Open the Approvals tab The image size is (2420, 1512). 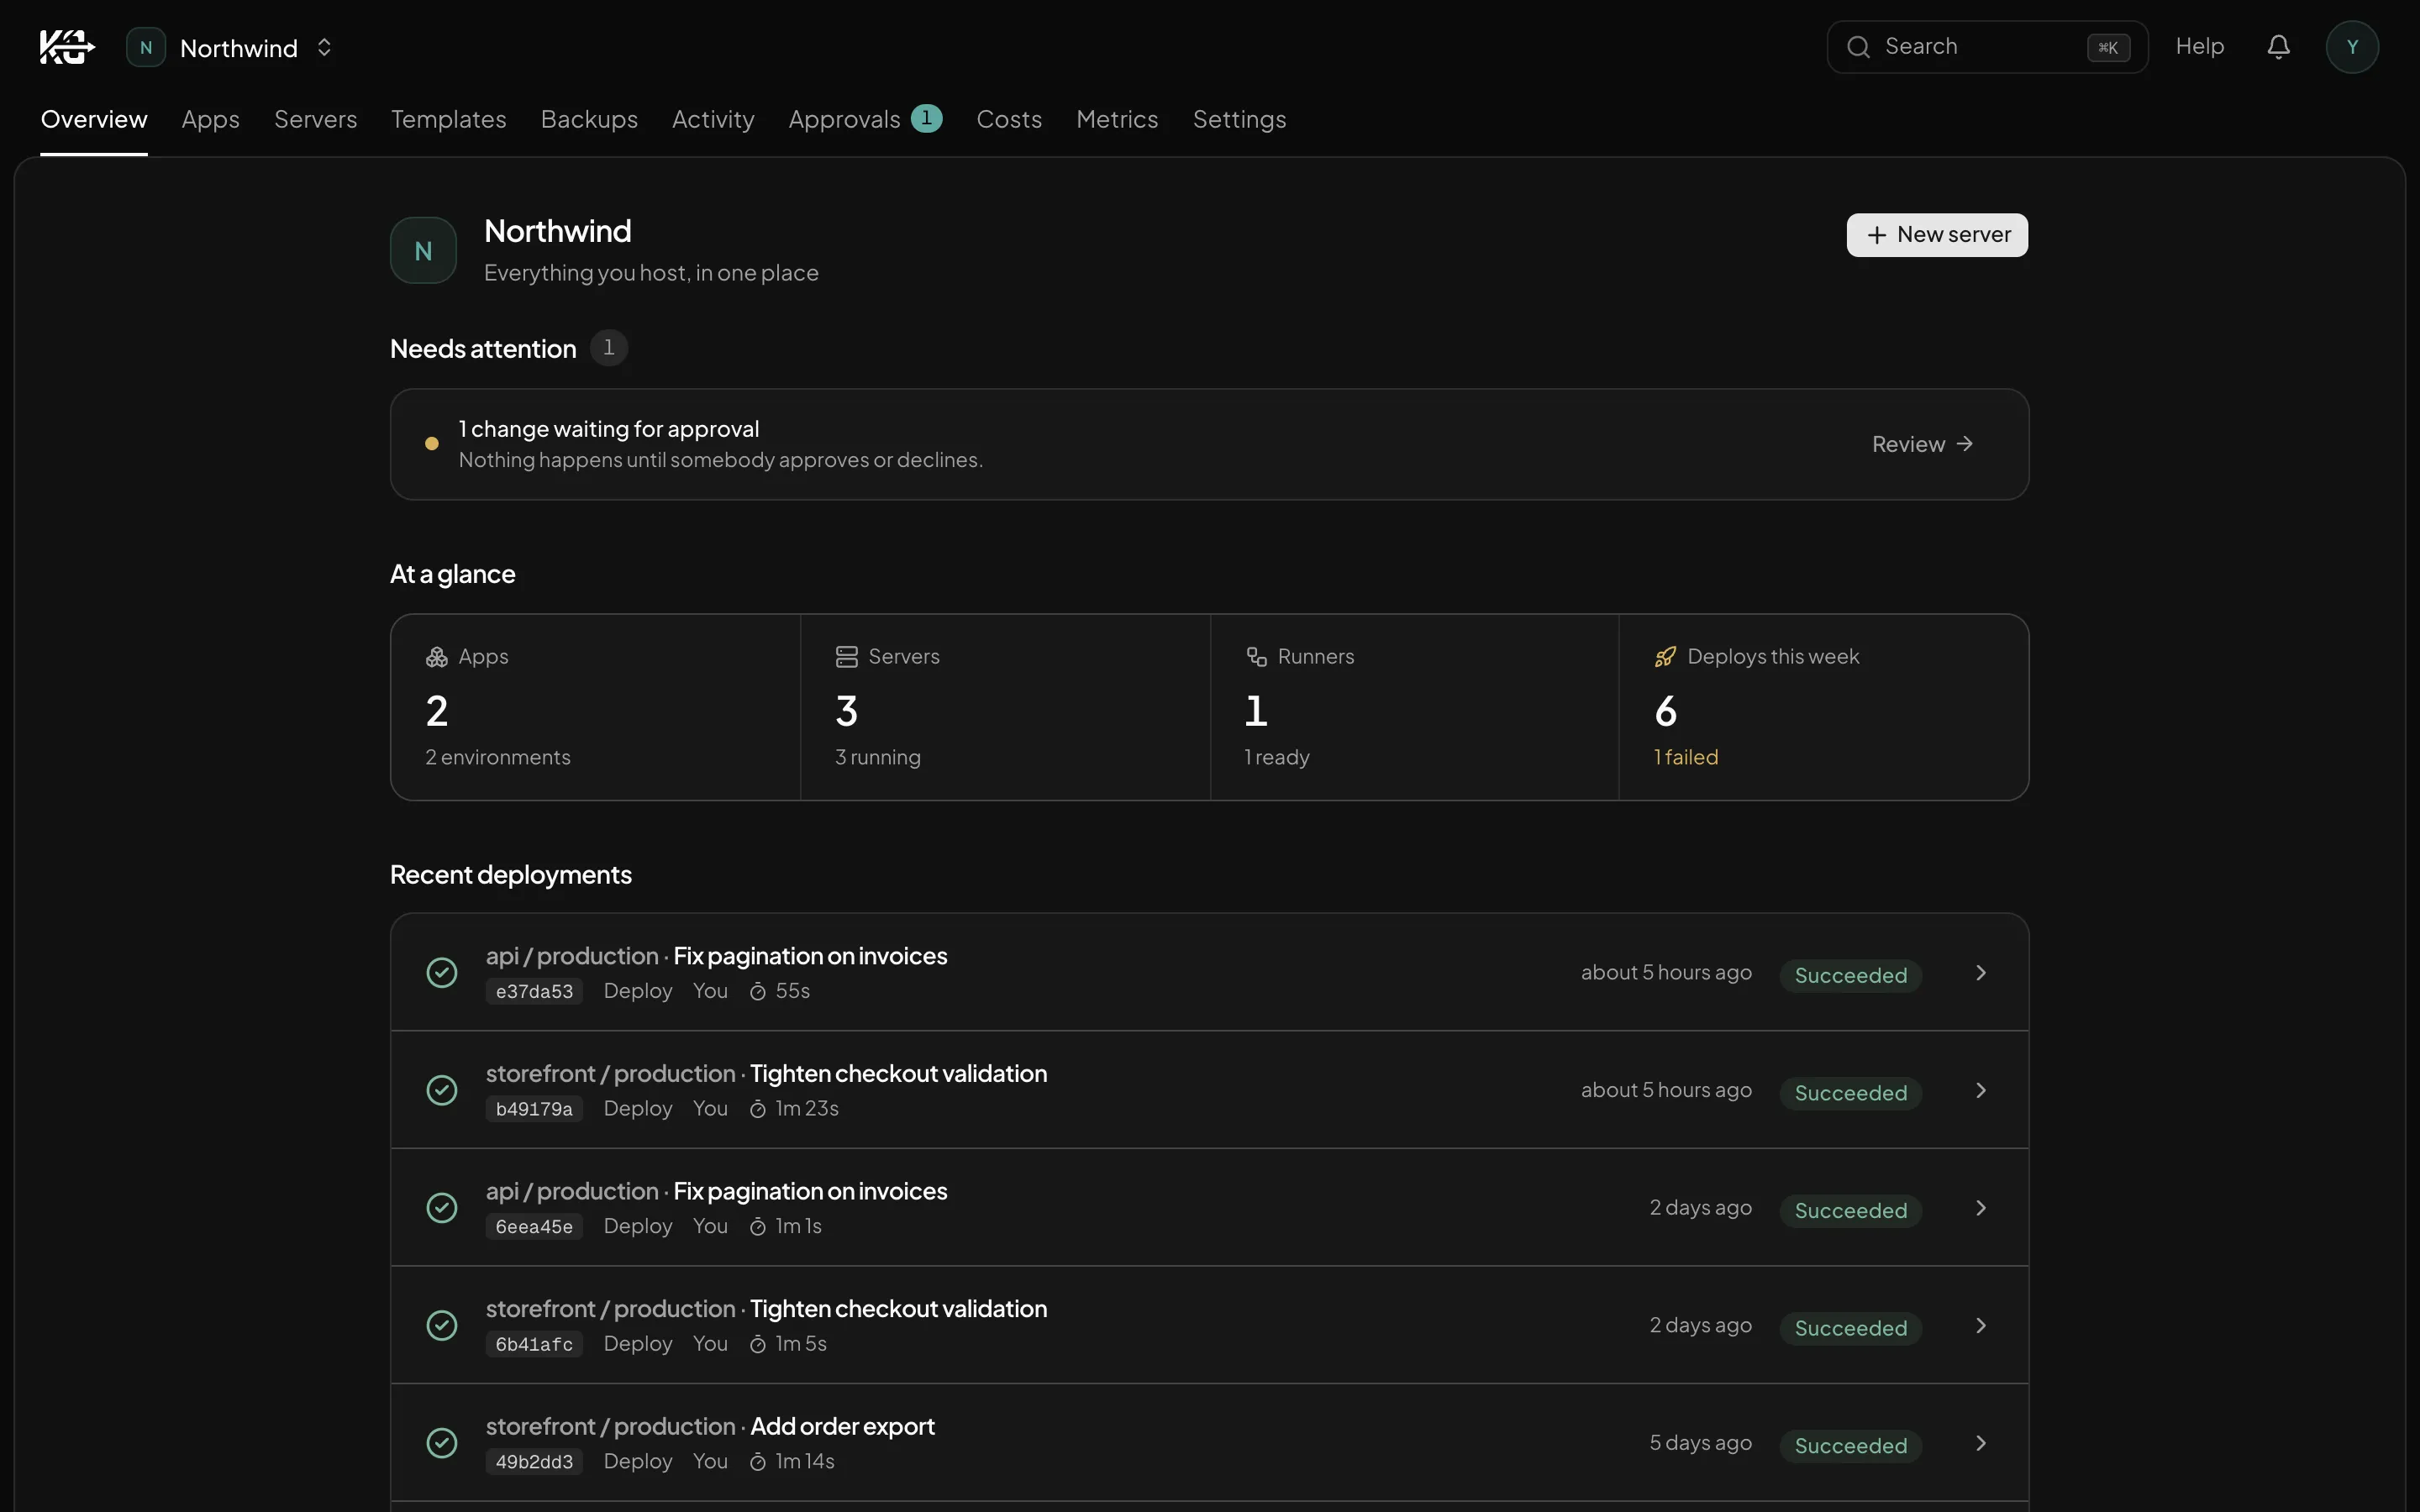(865, 119)
